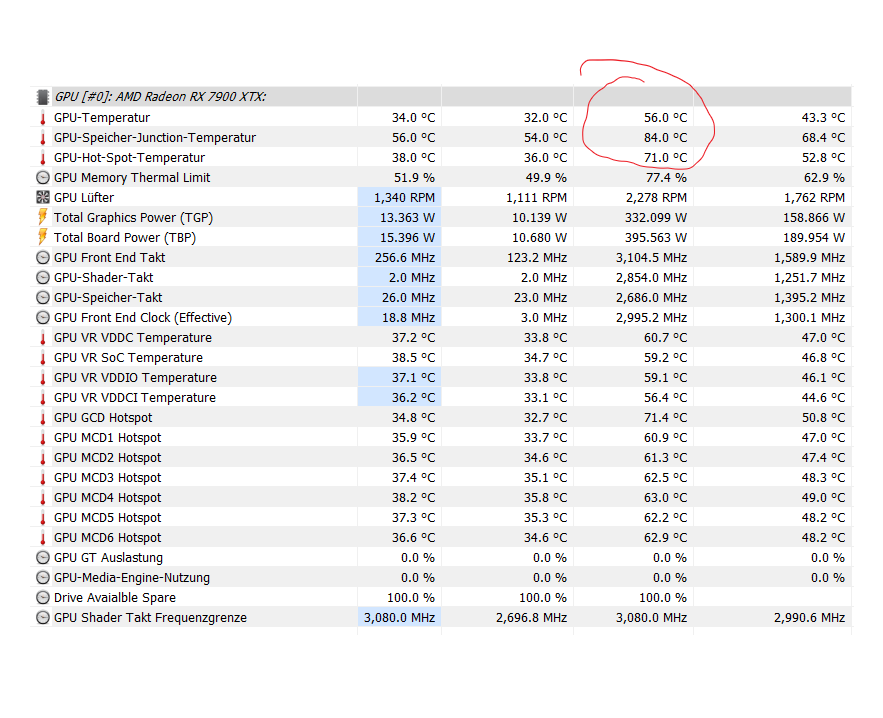Select the GPU-Speicher-Takt label

pos(108,298)
